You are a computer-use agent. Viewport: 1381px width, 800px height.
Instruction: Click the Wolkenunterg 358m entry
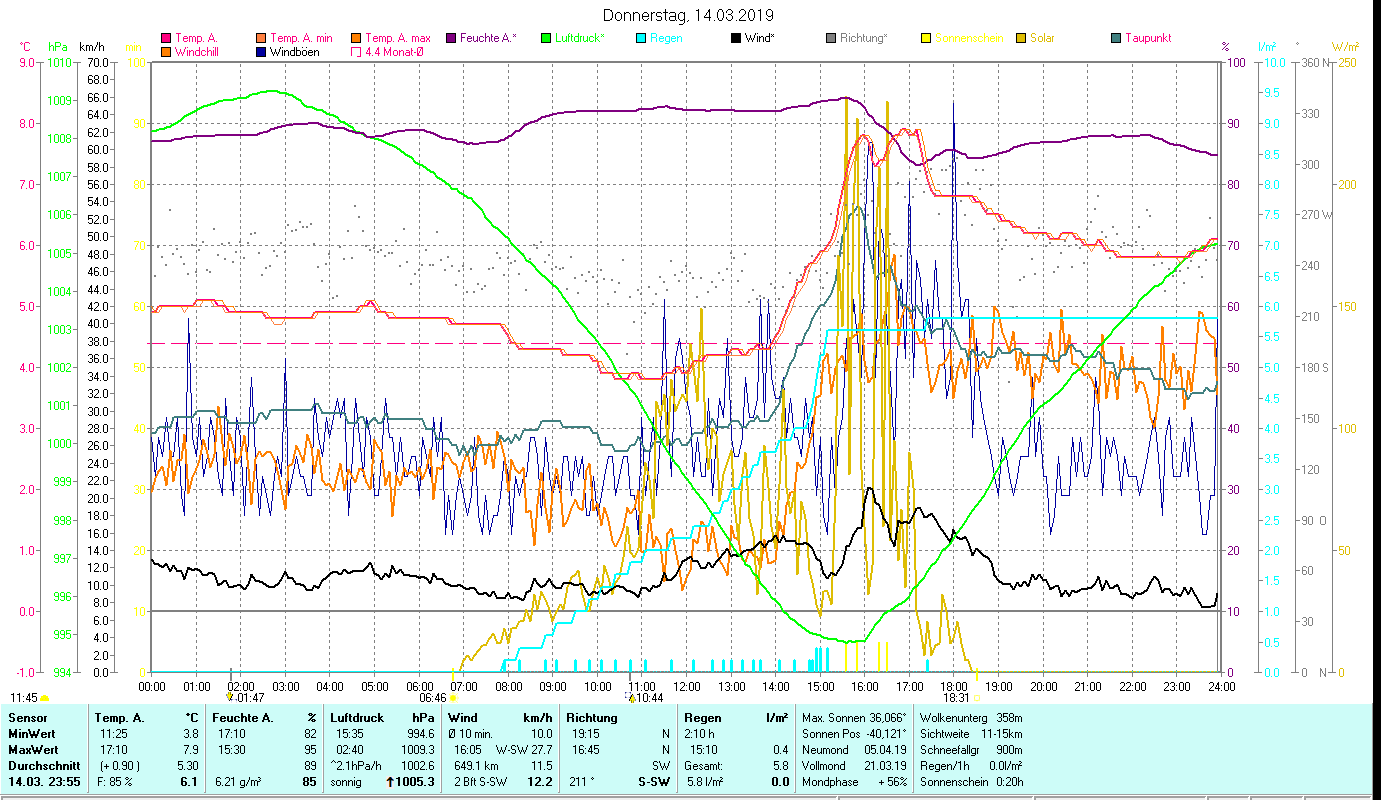pos(971,718)
